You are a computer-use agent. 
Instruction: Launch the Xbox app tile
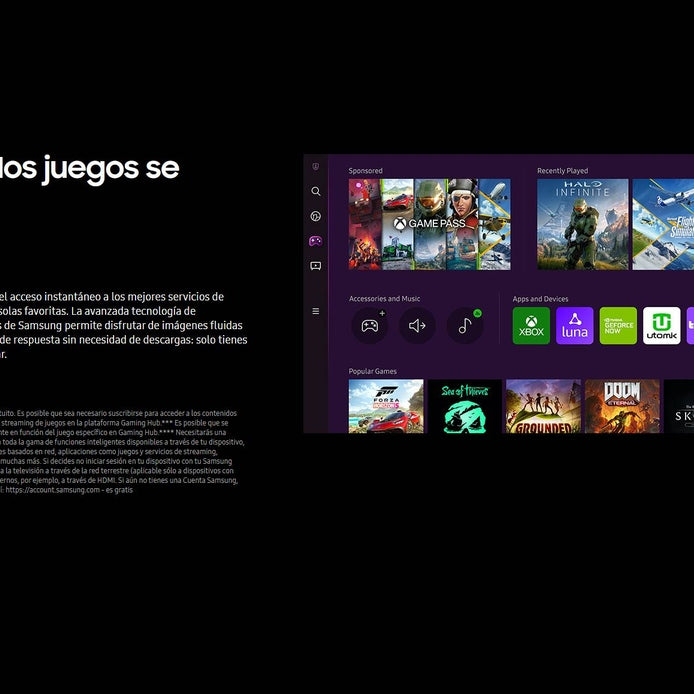[531, 326]
